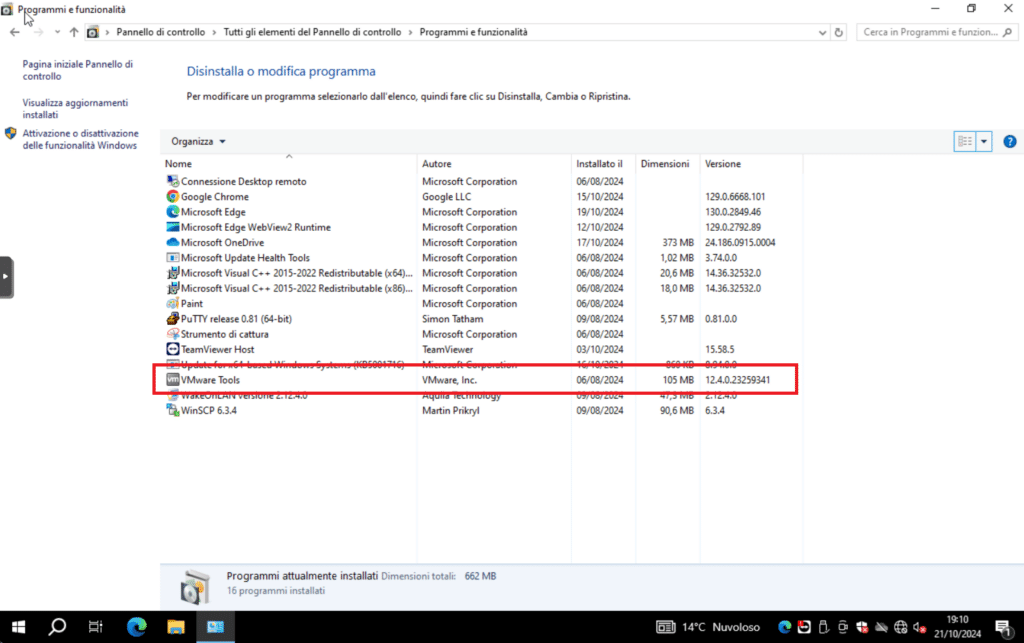Click the PuTTY release 0.81 icon

(x=172, y=319)
